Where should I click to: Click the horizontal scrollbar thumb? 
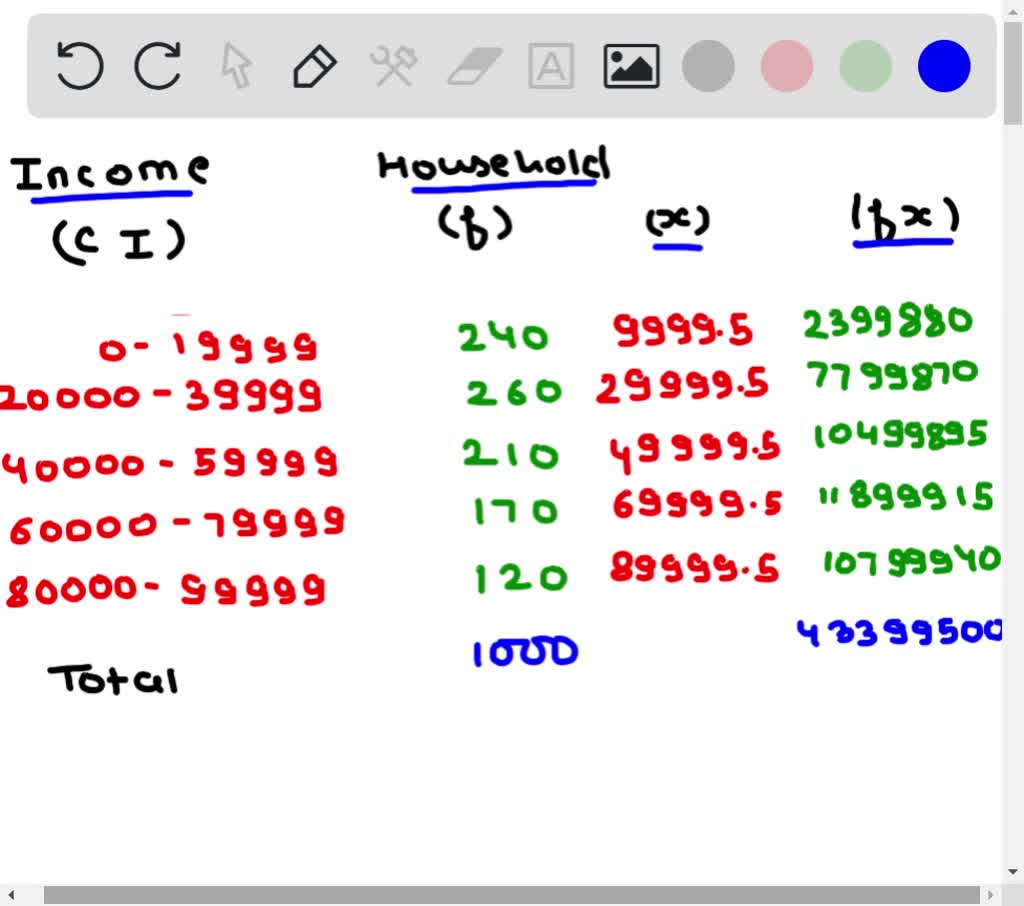tap(511, 895)
